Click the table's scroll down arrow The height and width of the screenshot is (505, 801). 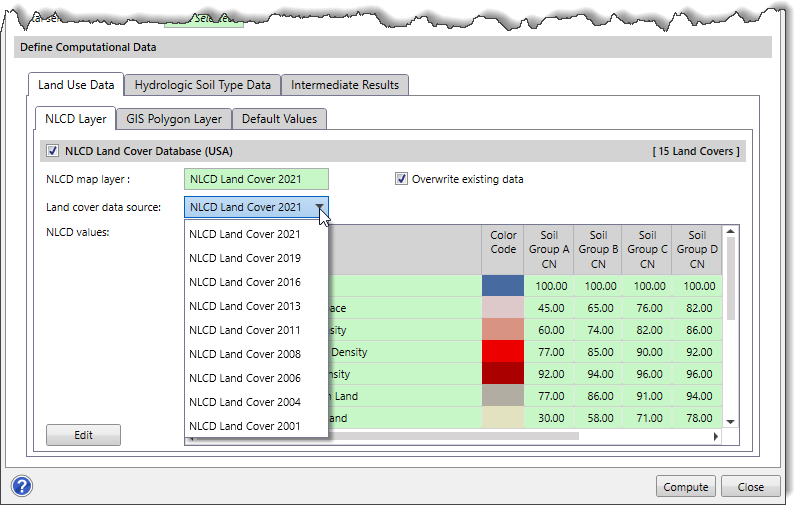[x=731, y=422]
